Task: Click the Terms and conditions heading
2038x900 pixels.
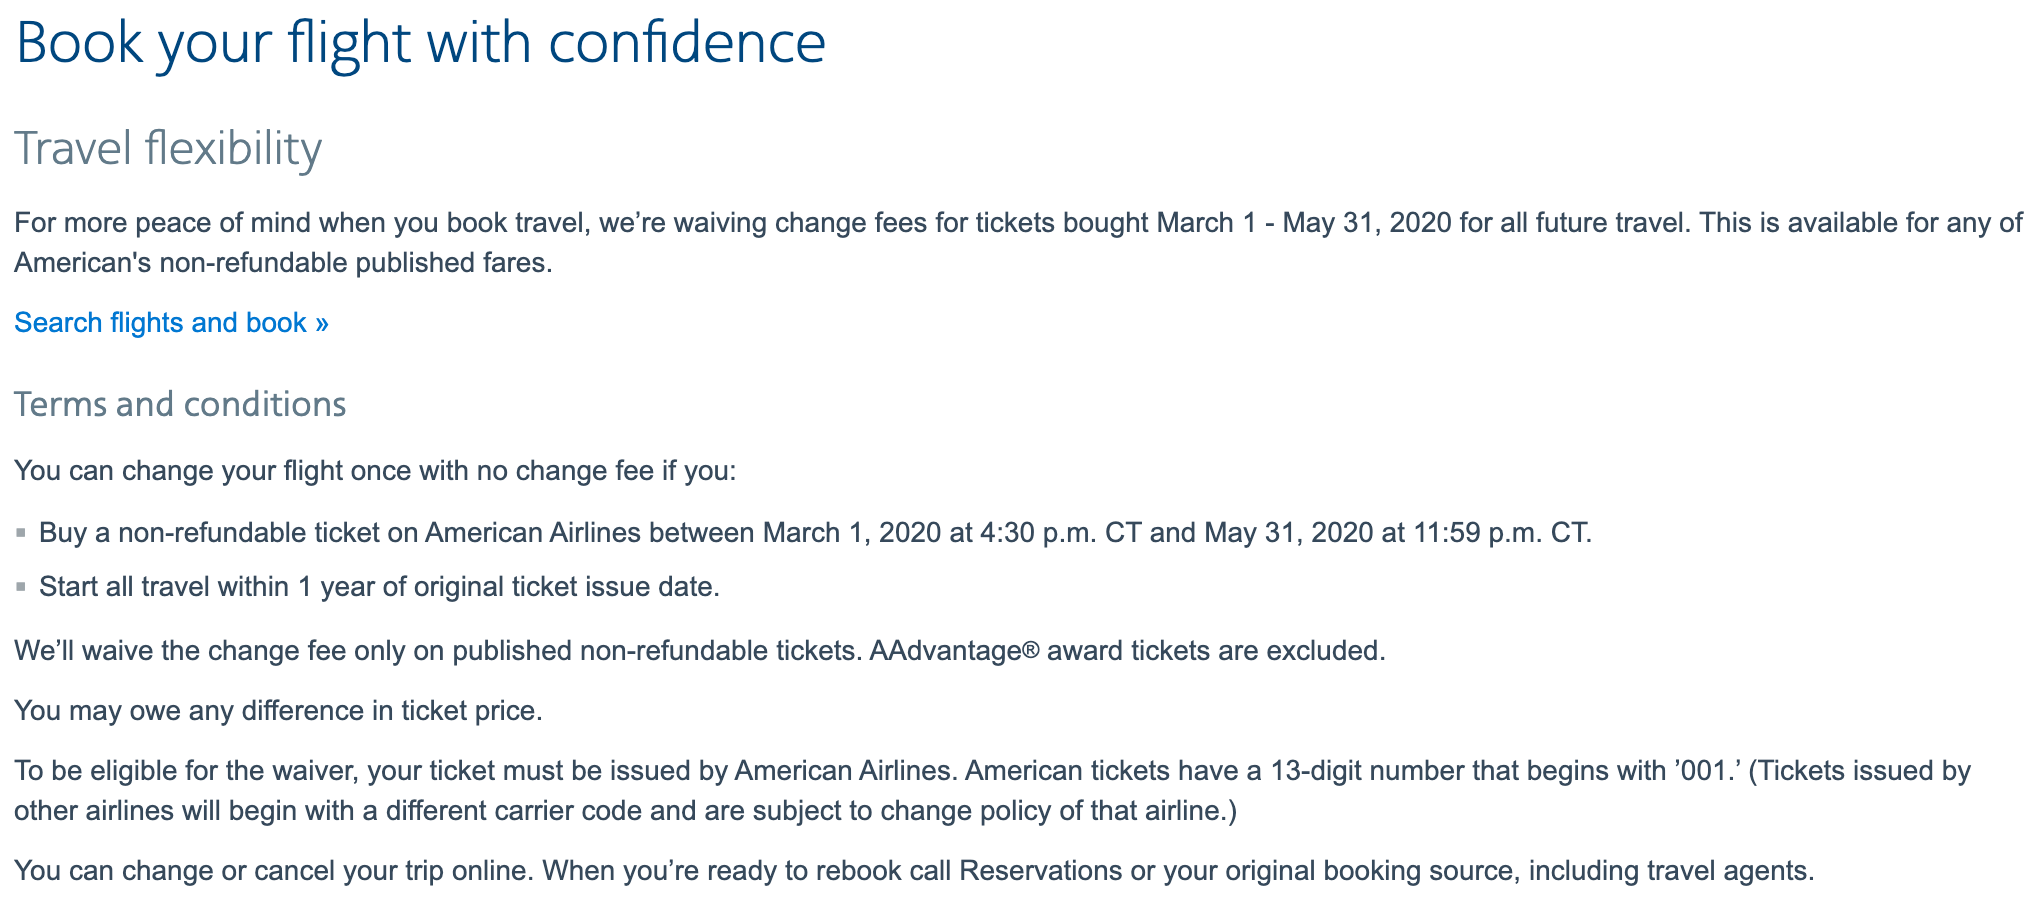Action: (180, 404)
